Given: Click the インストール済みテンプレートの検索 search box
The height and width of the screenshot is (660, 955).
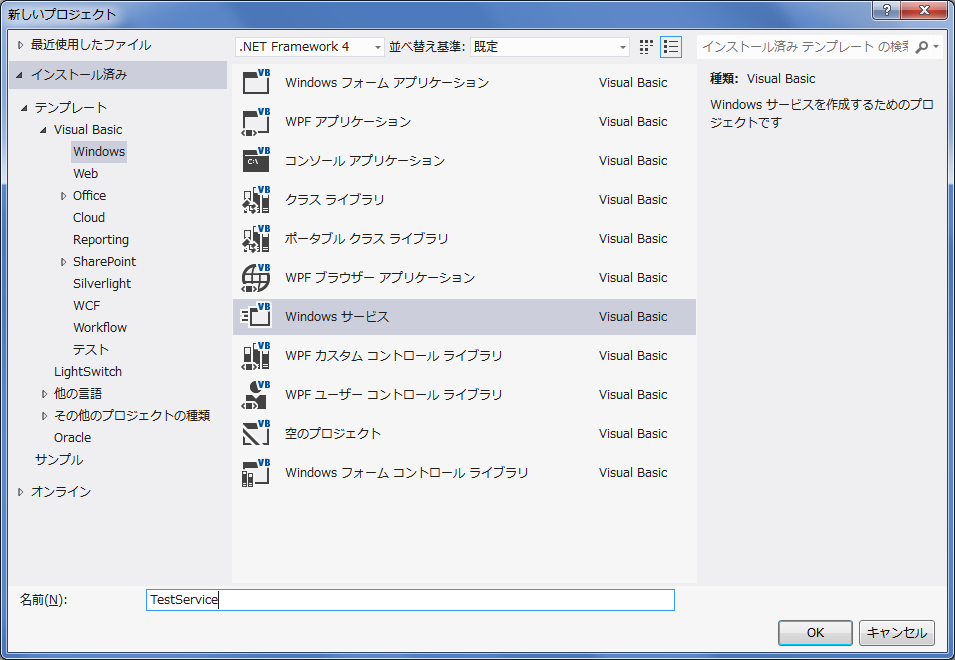Looking at the screenshot, I should point(805,47).
